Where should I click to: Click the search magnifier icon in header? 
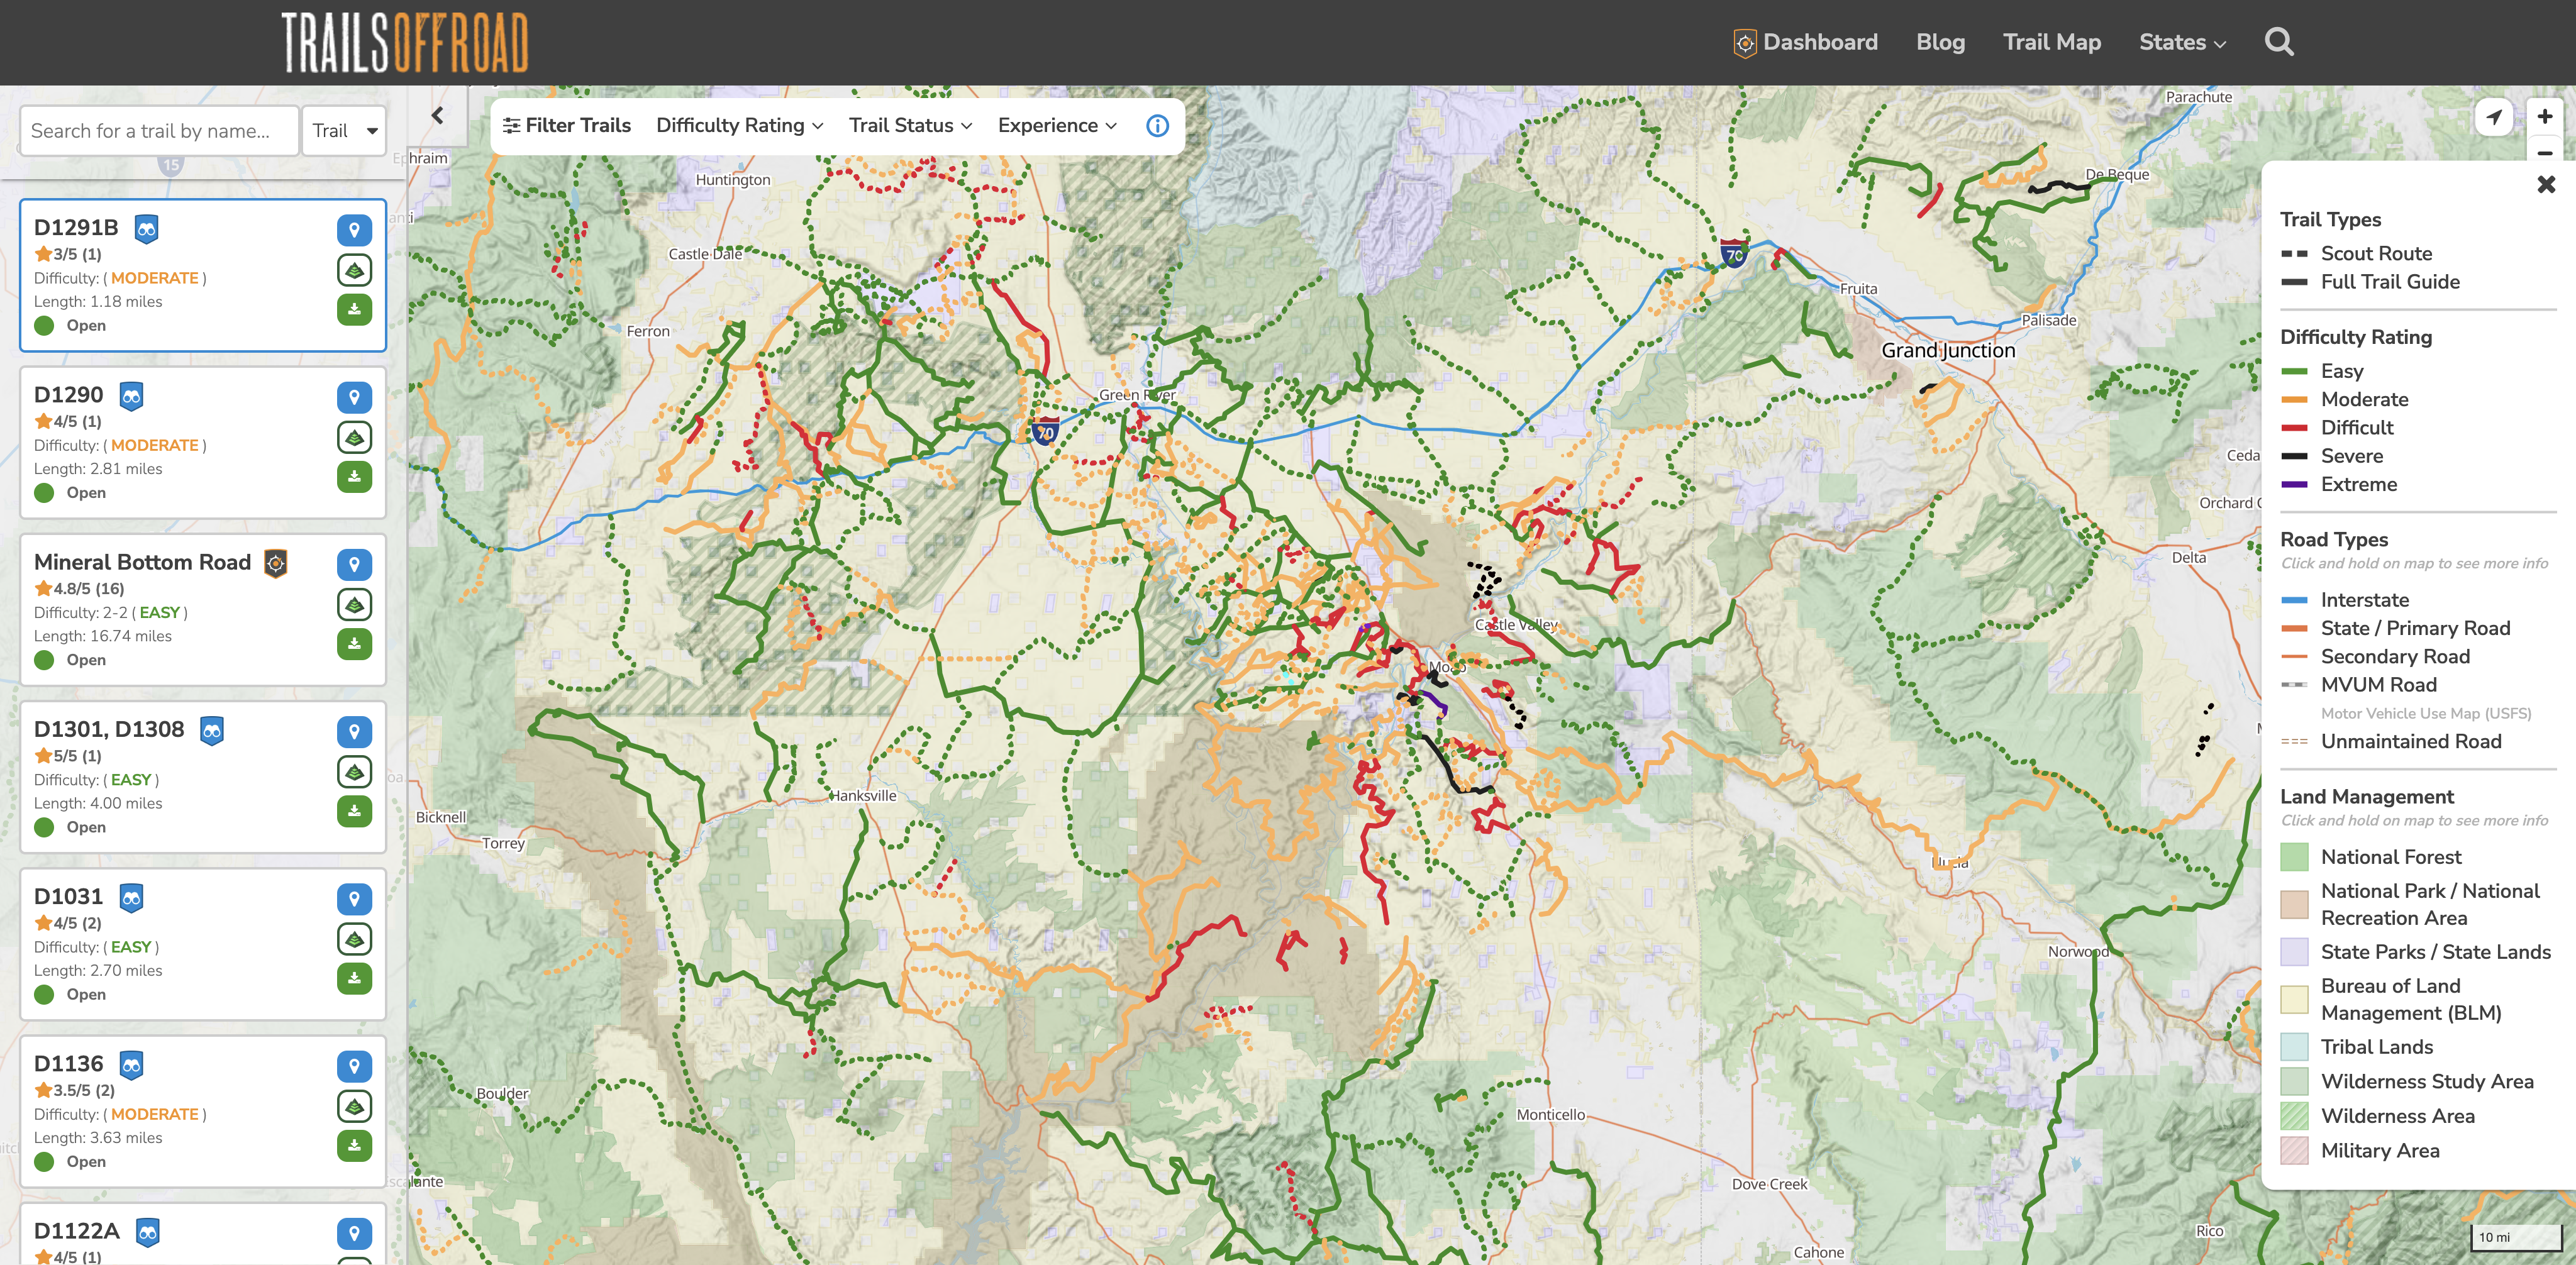pos(2279,42)
